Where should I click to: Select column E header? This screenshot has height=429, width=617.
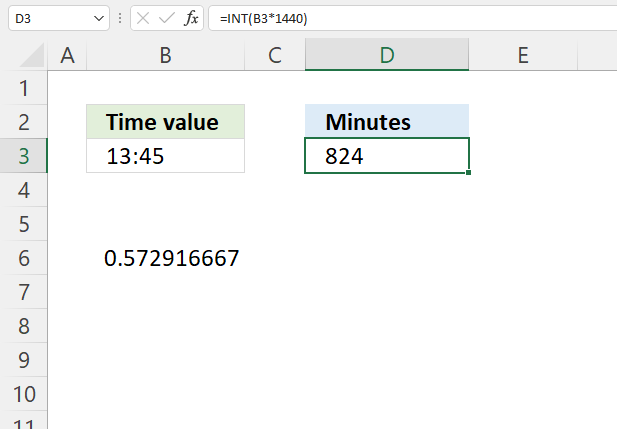523,55
